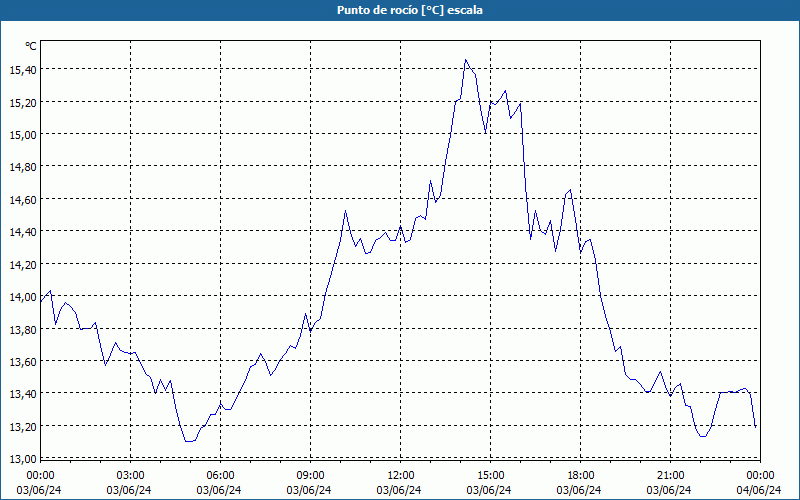This screenshot has height=500, width=800.
Task: Click the curve's lowest dip near 05:00
Action: [x=189, y=441]
